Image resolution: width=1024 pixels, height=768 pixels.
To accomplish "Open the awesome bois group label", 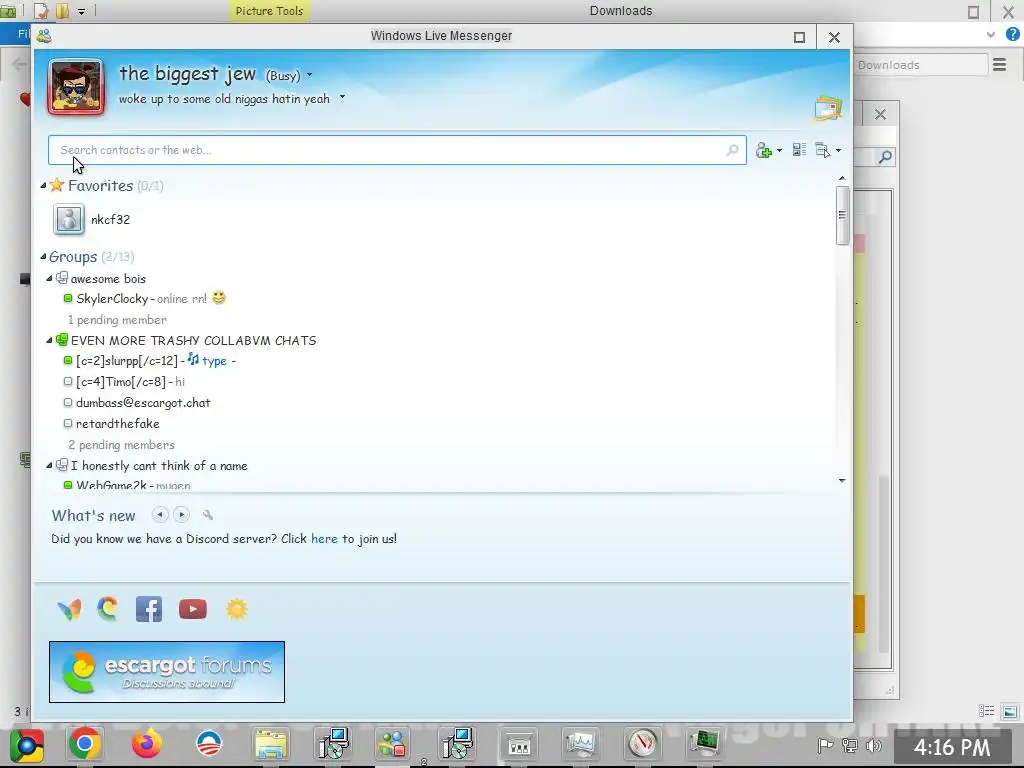I will coord(108,279).
